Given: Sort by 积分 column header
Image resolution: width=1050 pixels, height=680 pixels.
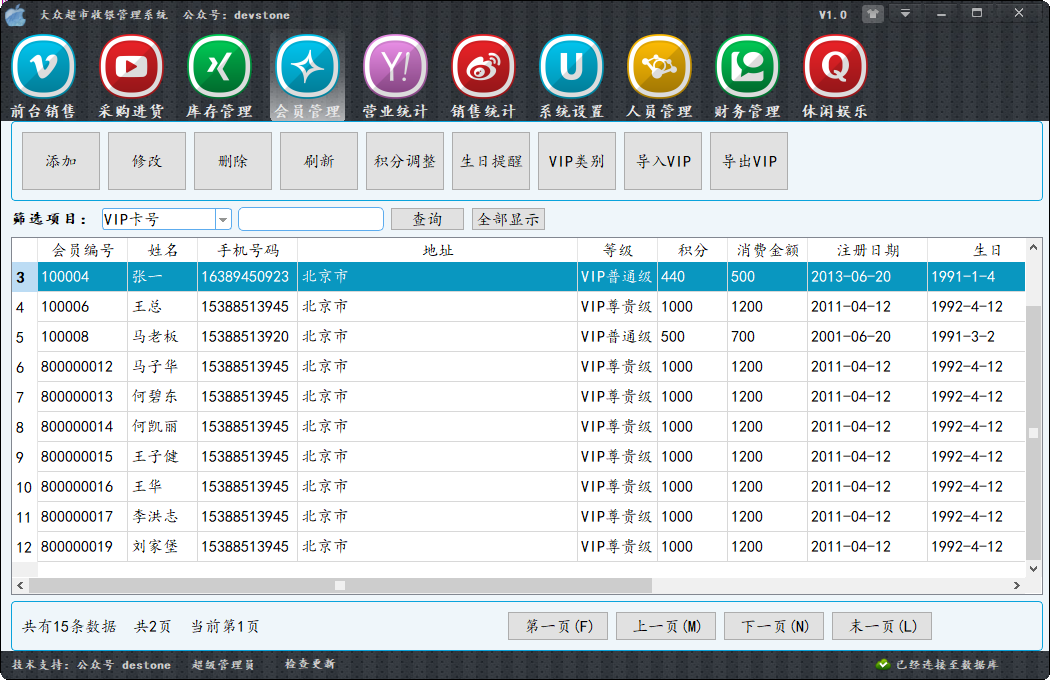Looking at the screenshot, I should click(x=692, y=250).
